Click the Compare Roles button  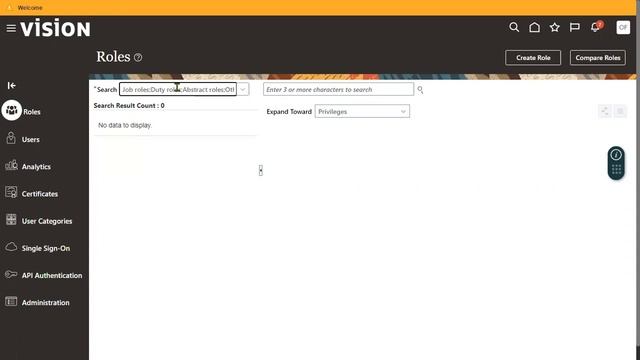[x=598, y=58]
